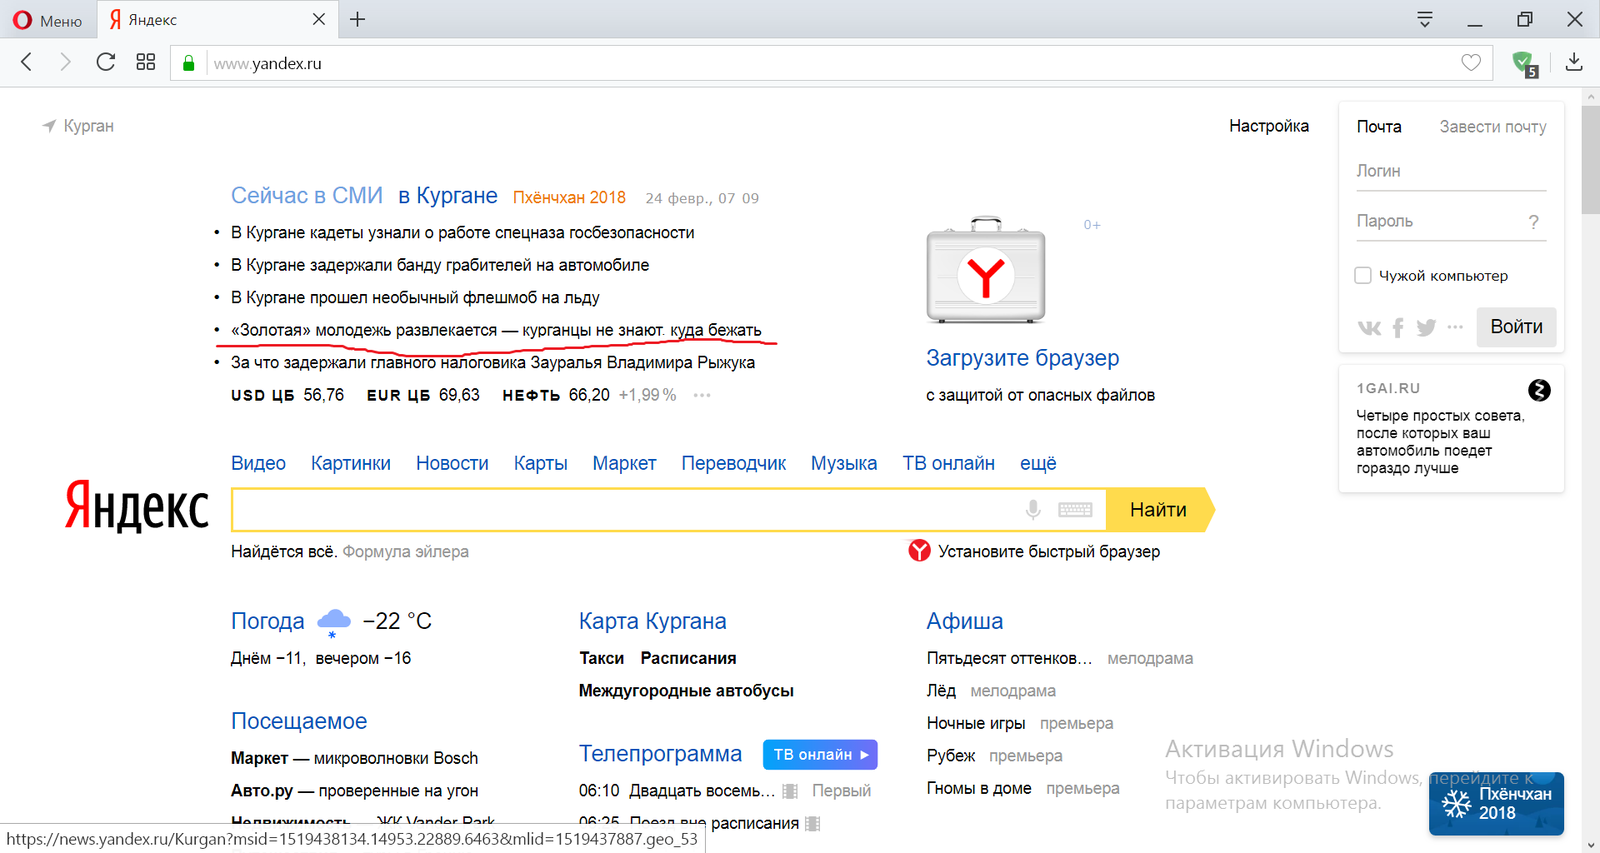Open Opera tabs menu icon near minimize

pos(1425,19)
